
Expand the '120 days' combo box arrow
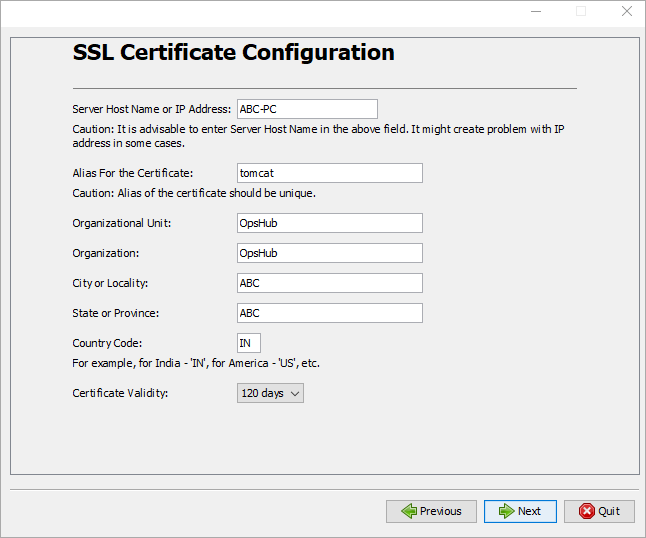(x=294, y=394)
